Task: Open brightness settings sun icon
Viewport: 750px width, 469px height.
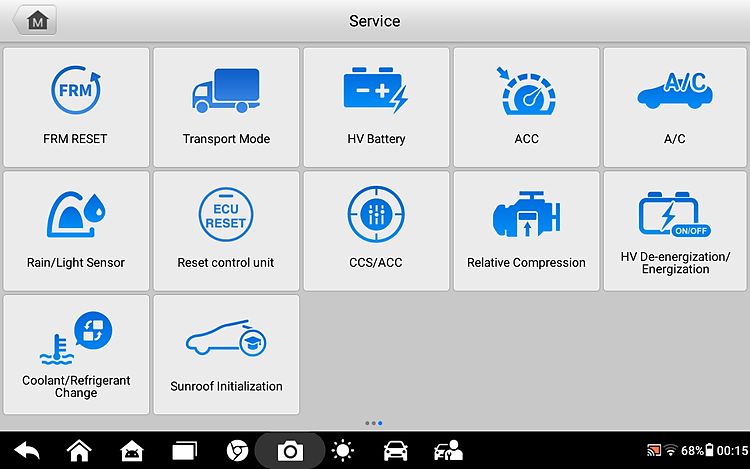Action: click(x=342, y=451)
